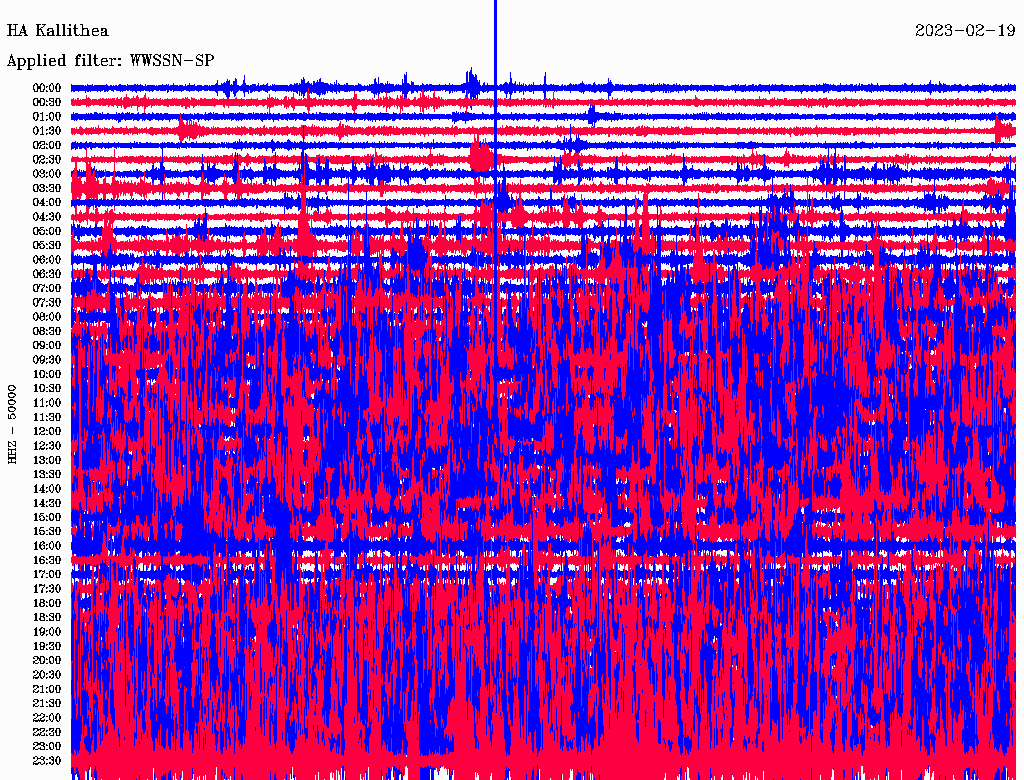Select the 23:30 time label
Image resolution: width=1024 pixels, height=780 pixels.
pyautogui.click(x=47, y=762)
